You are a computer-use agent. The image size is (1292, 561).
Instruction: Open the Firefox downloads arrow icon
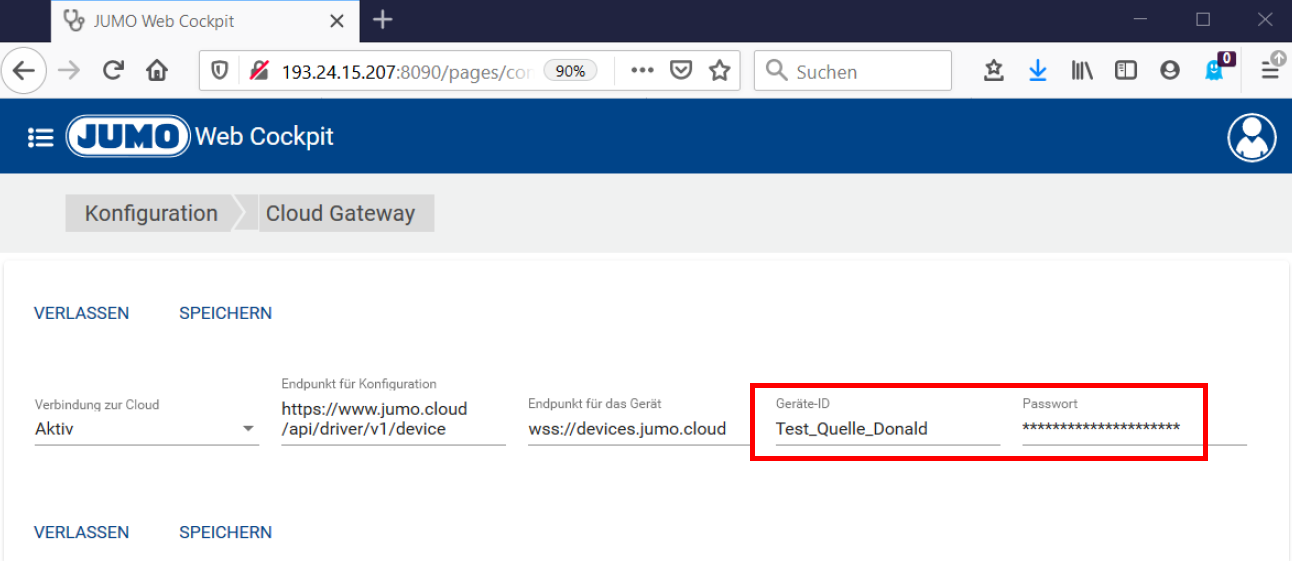pos(1038,71)
